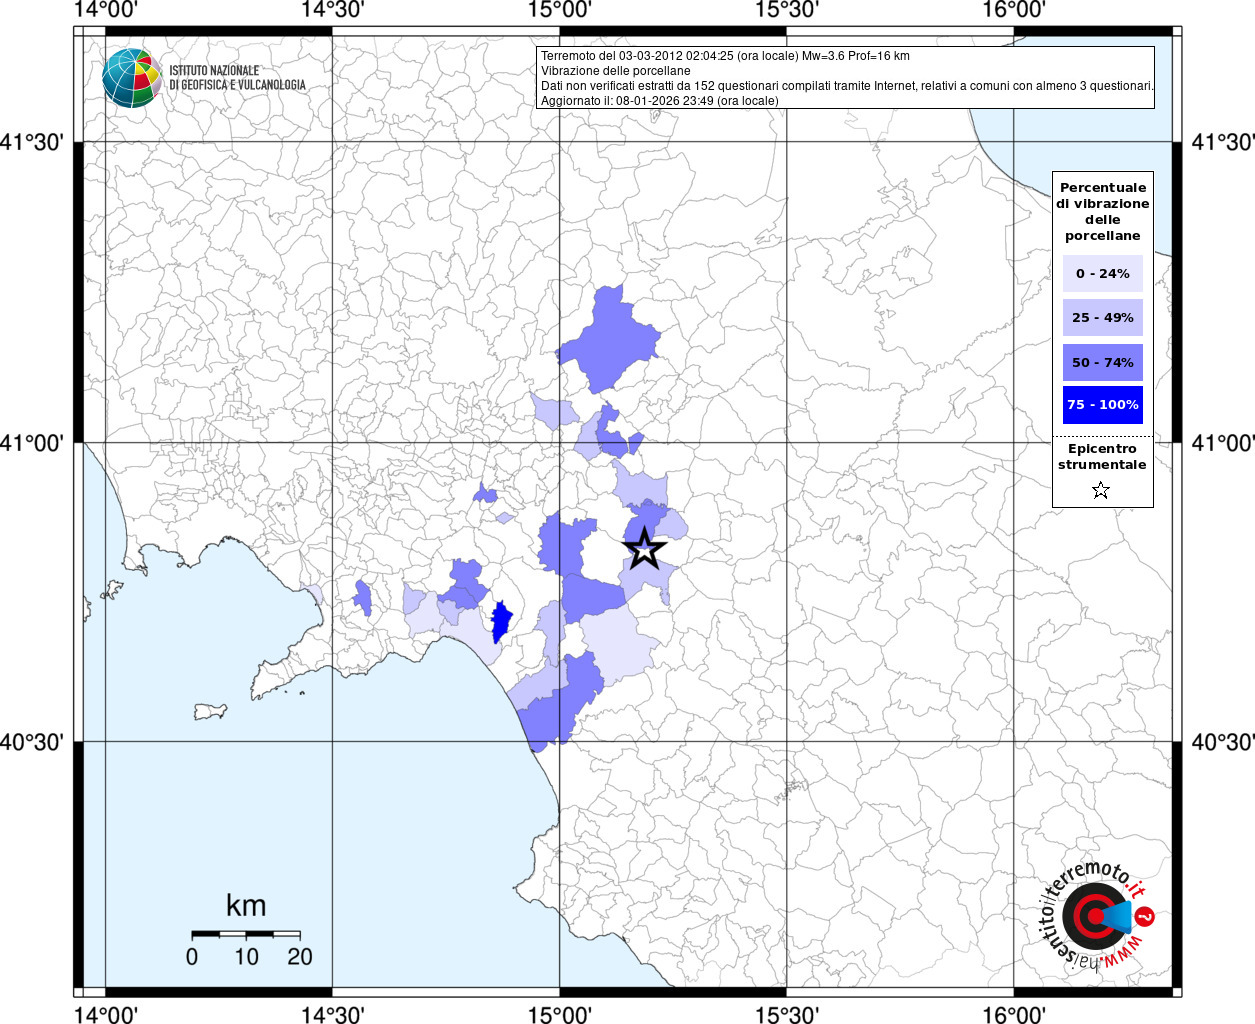Image resolution: width=1255 pixels, height=1024 pixels.
Task: Click the epicenter star on the map
Action: (645, 548)
